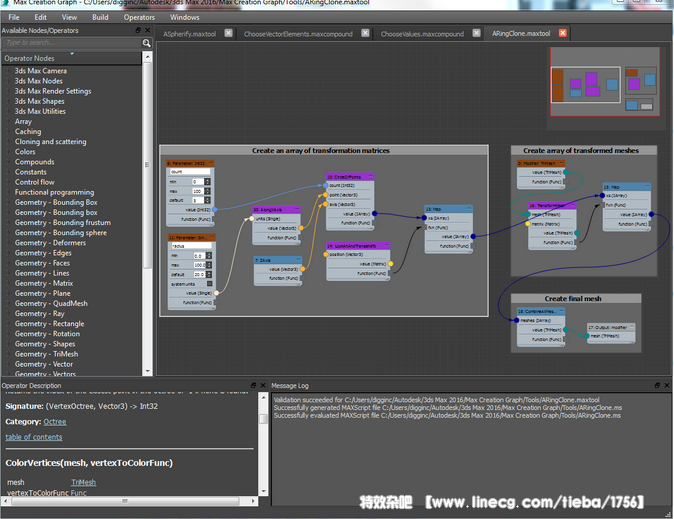Click the Operator Description vertical scrollbar thumb
Screen dimensions: 674x519
click(x=263, y=418)
